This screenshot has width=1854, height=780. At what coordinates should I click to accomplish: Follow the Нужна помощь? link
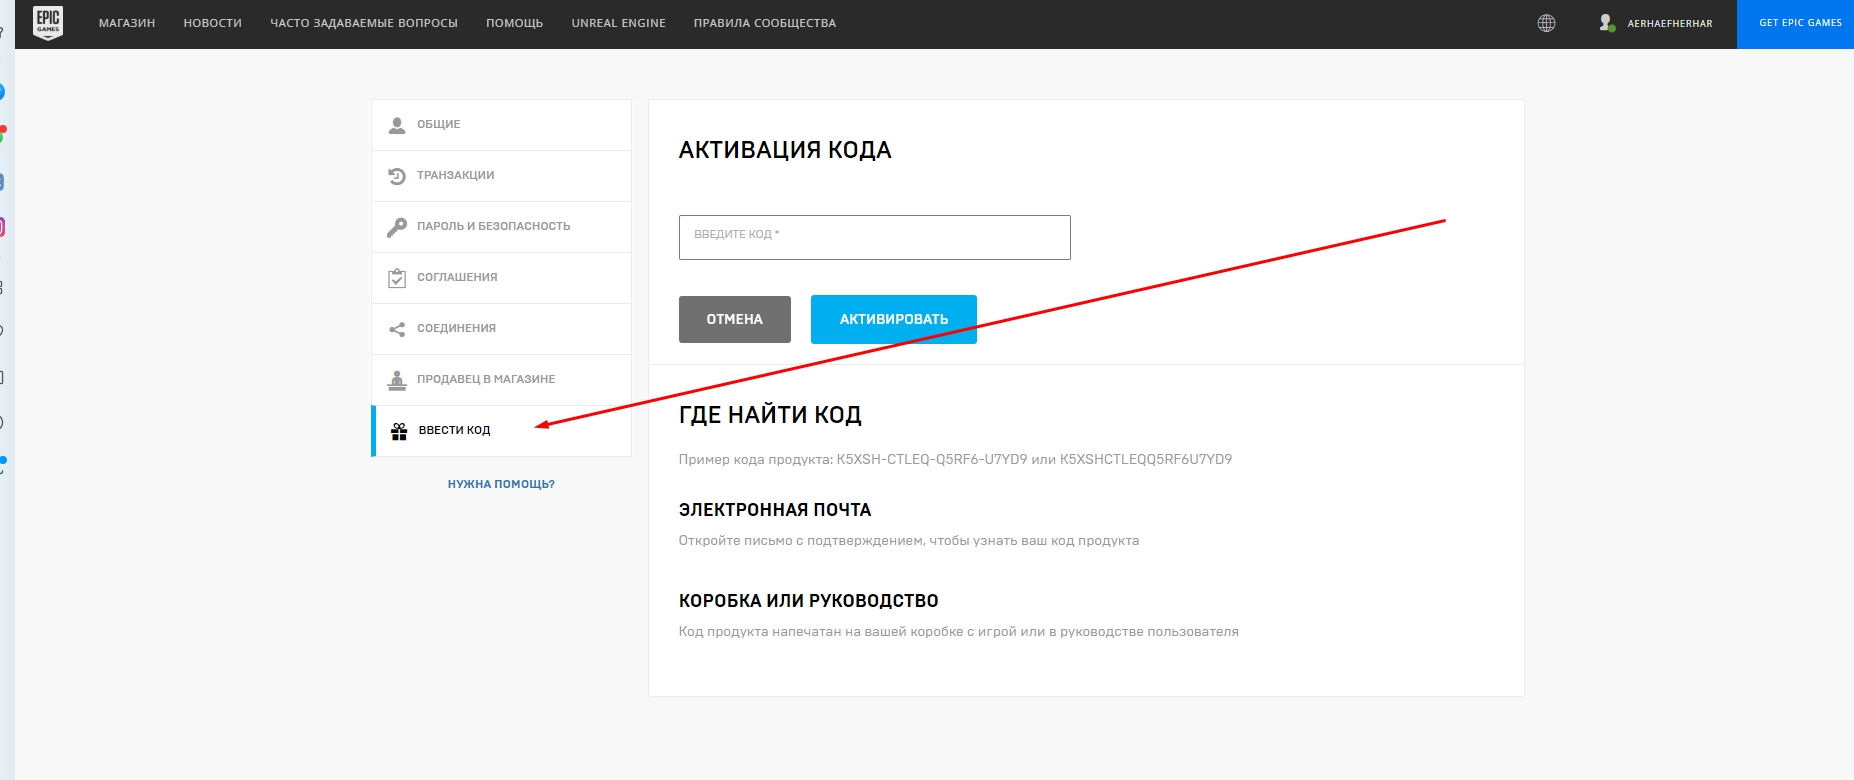click(501, 484)
